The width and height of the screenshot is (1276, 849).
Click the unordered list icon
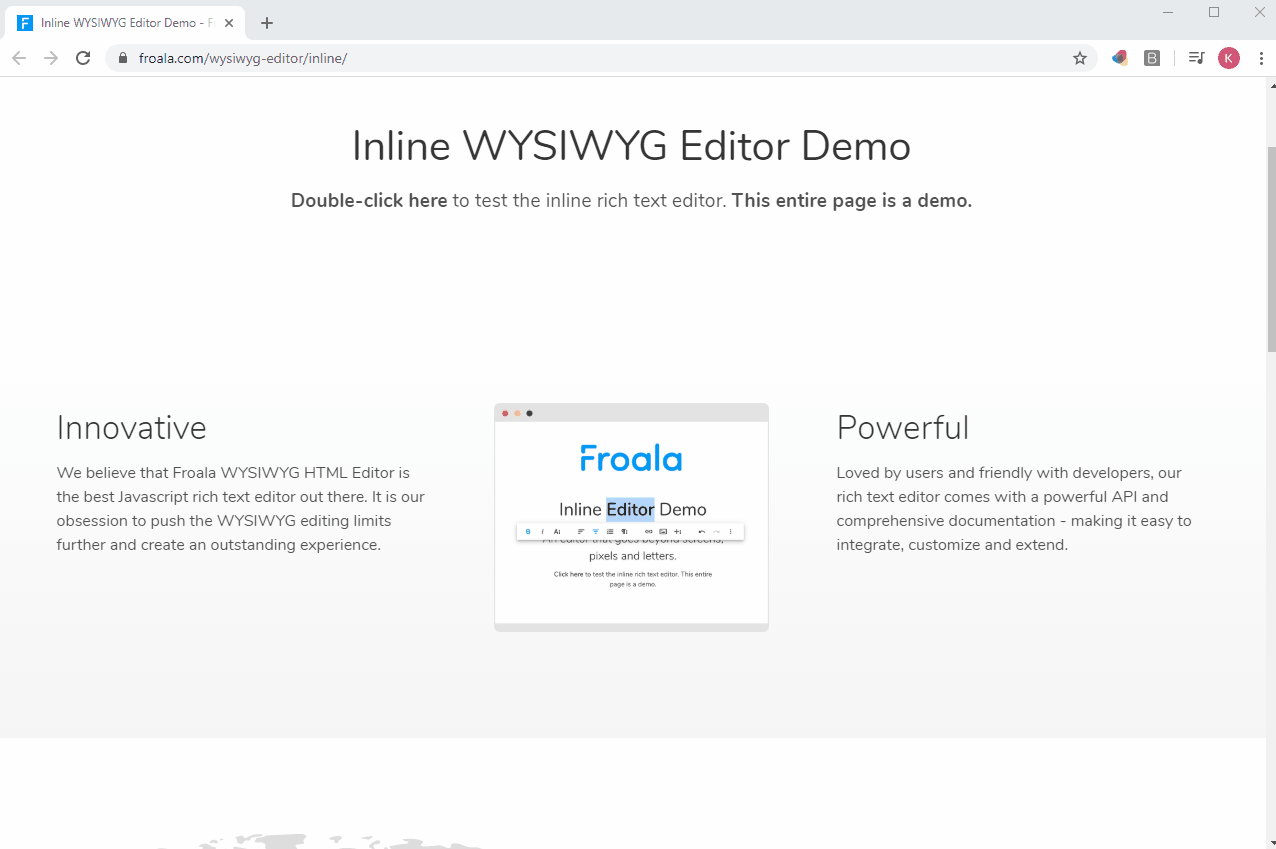611,531
